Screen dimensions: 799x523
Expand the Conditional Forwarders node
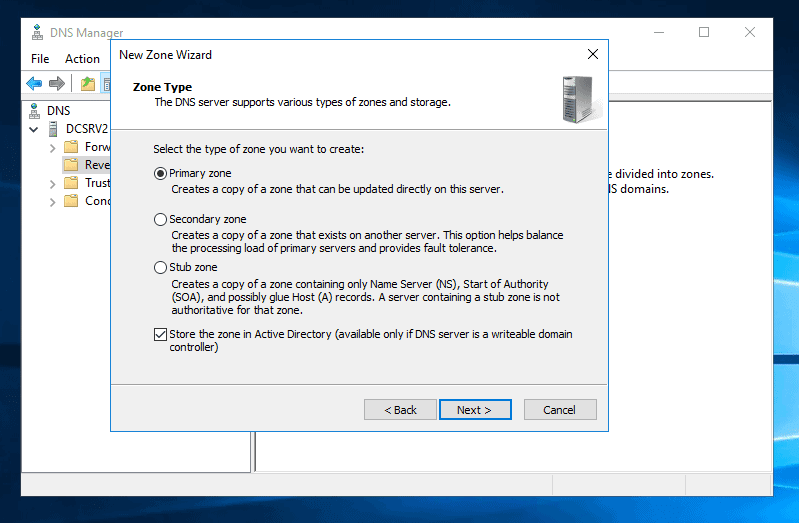[x=52, y=202]
